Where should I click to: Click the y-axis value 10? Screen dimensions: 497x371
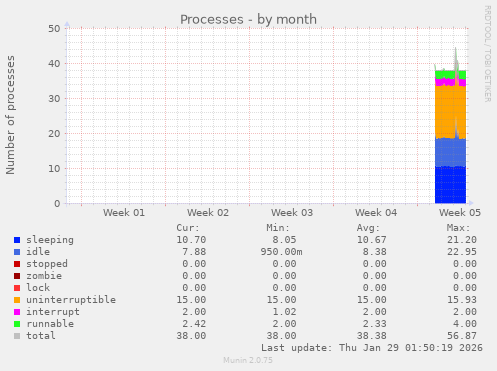(54, 169)
